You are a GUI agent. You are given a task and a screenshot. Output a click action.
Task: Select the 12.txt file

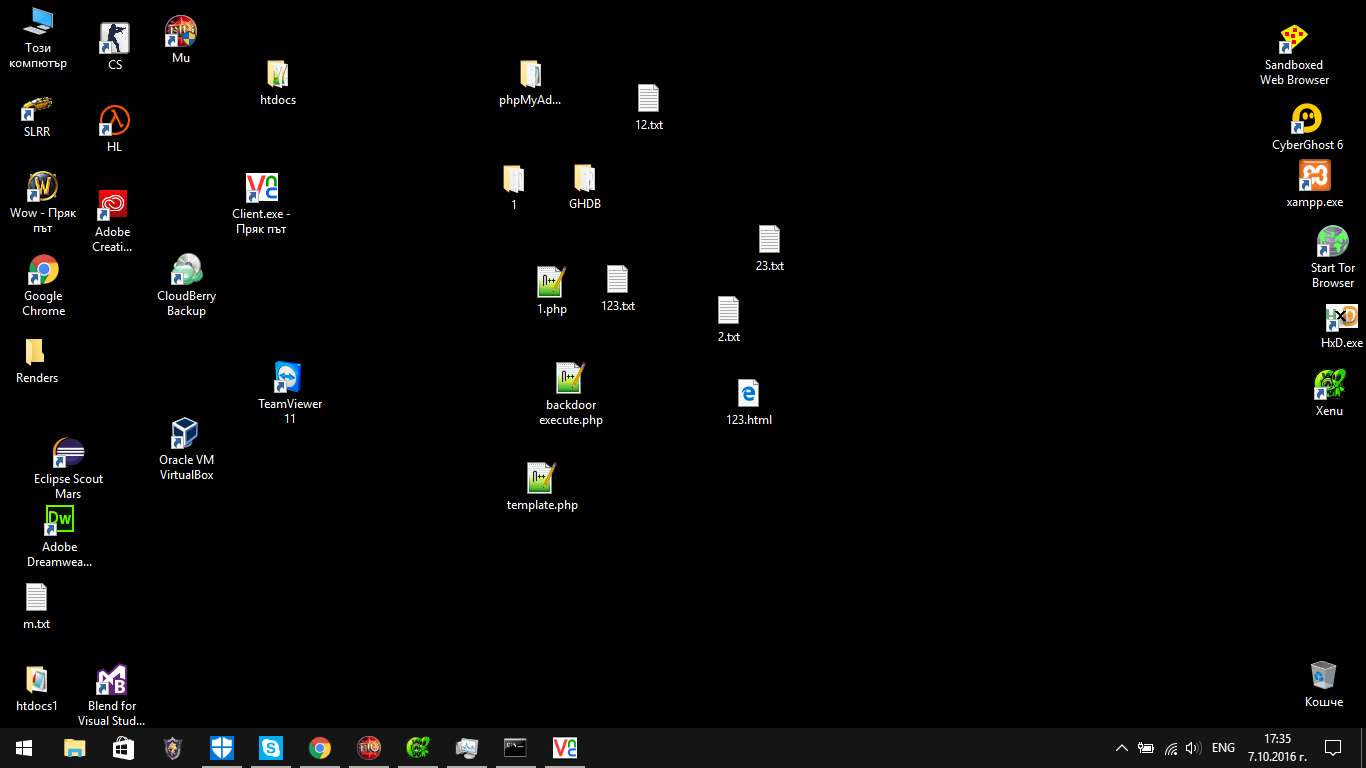649,108
